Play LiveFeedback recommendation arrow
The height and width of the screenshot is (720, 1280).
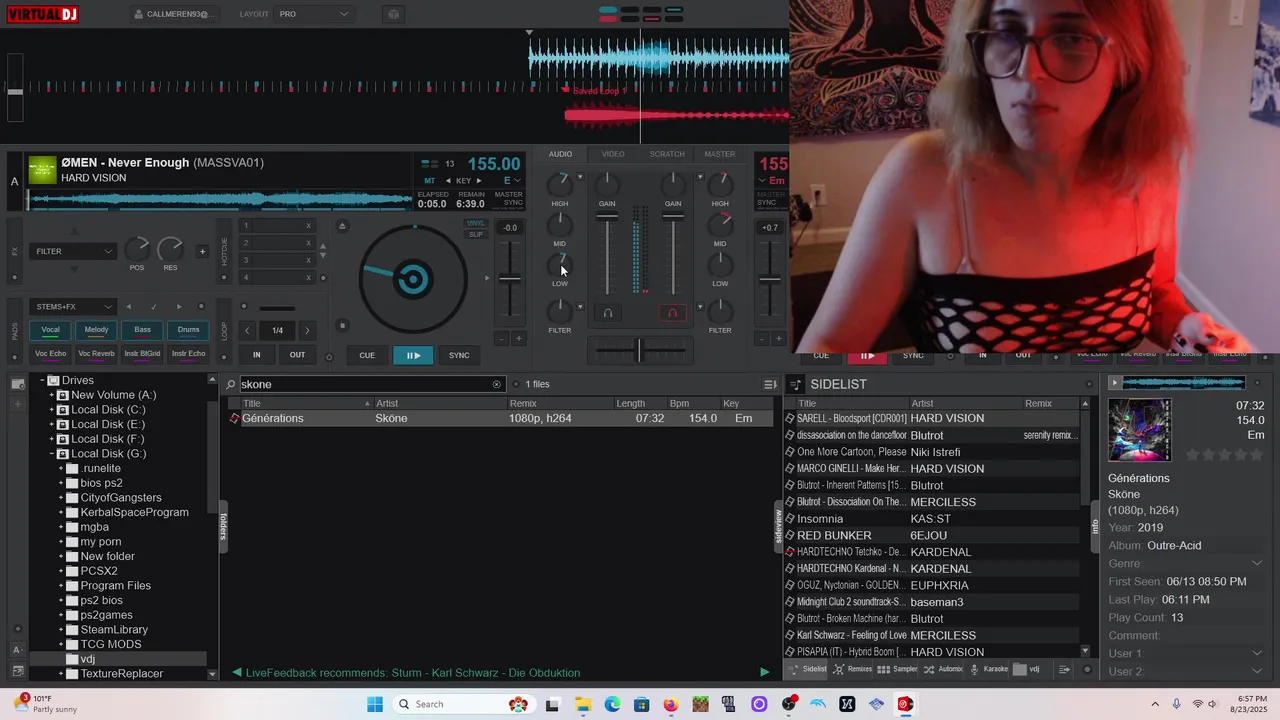[765, 672]
